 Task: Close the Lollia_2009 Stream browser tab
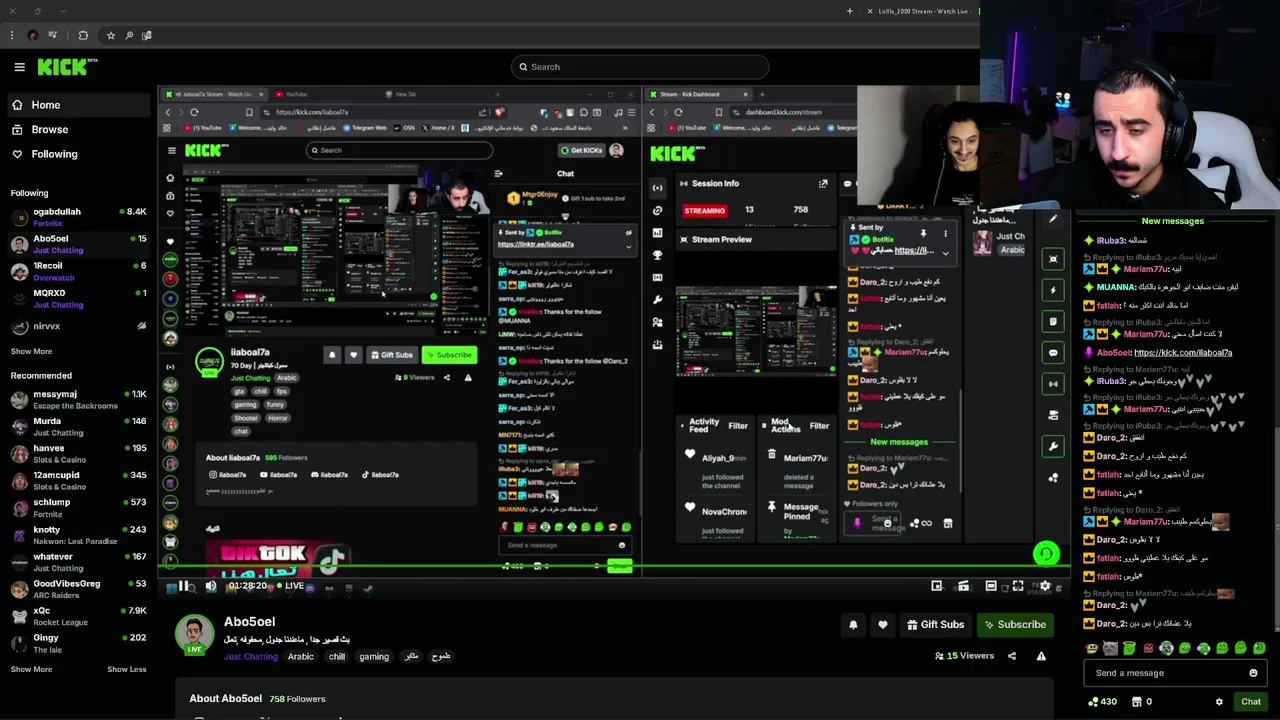pyautogui.click(x=870, y=11)
